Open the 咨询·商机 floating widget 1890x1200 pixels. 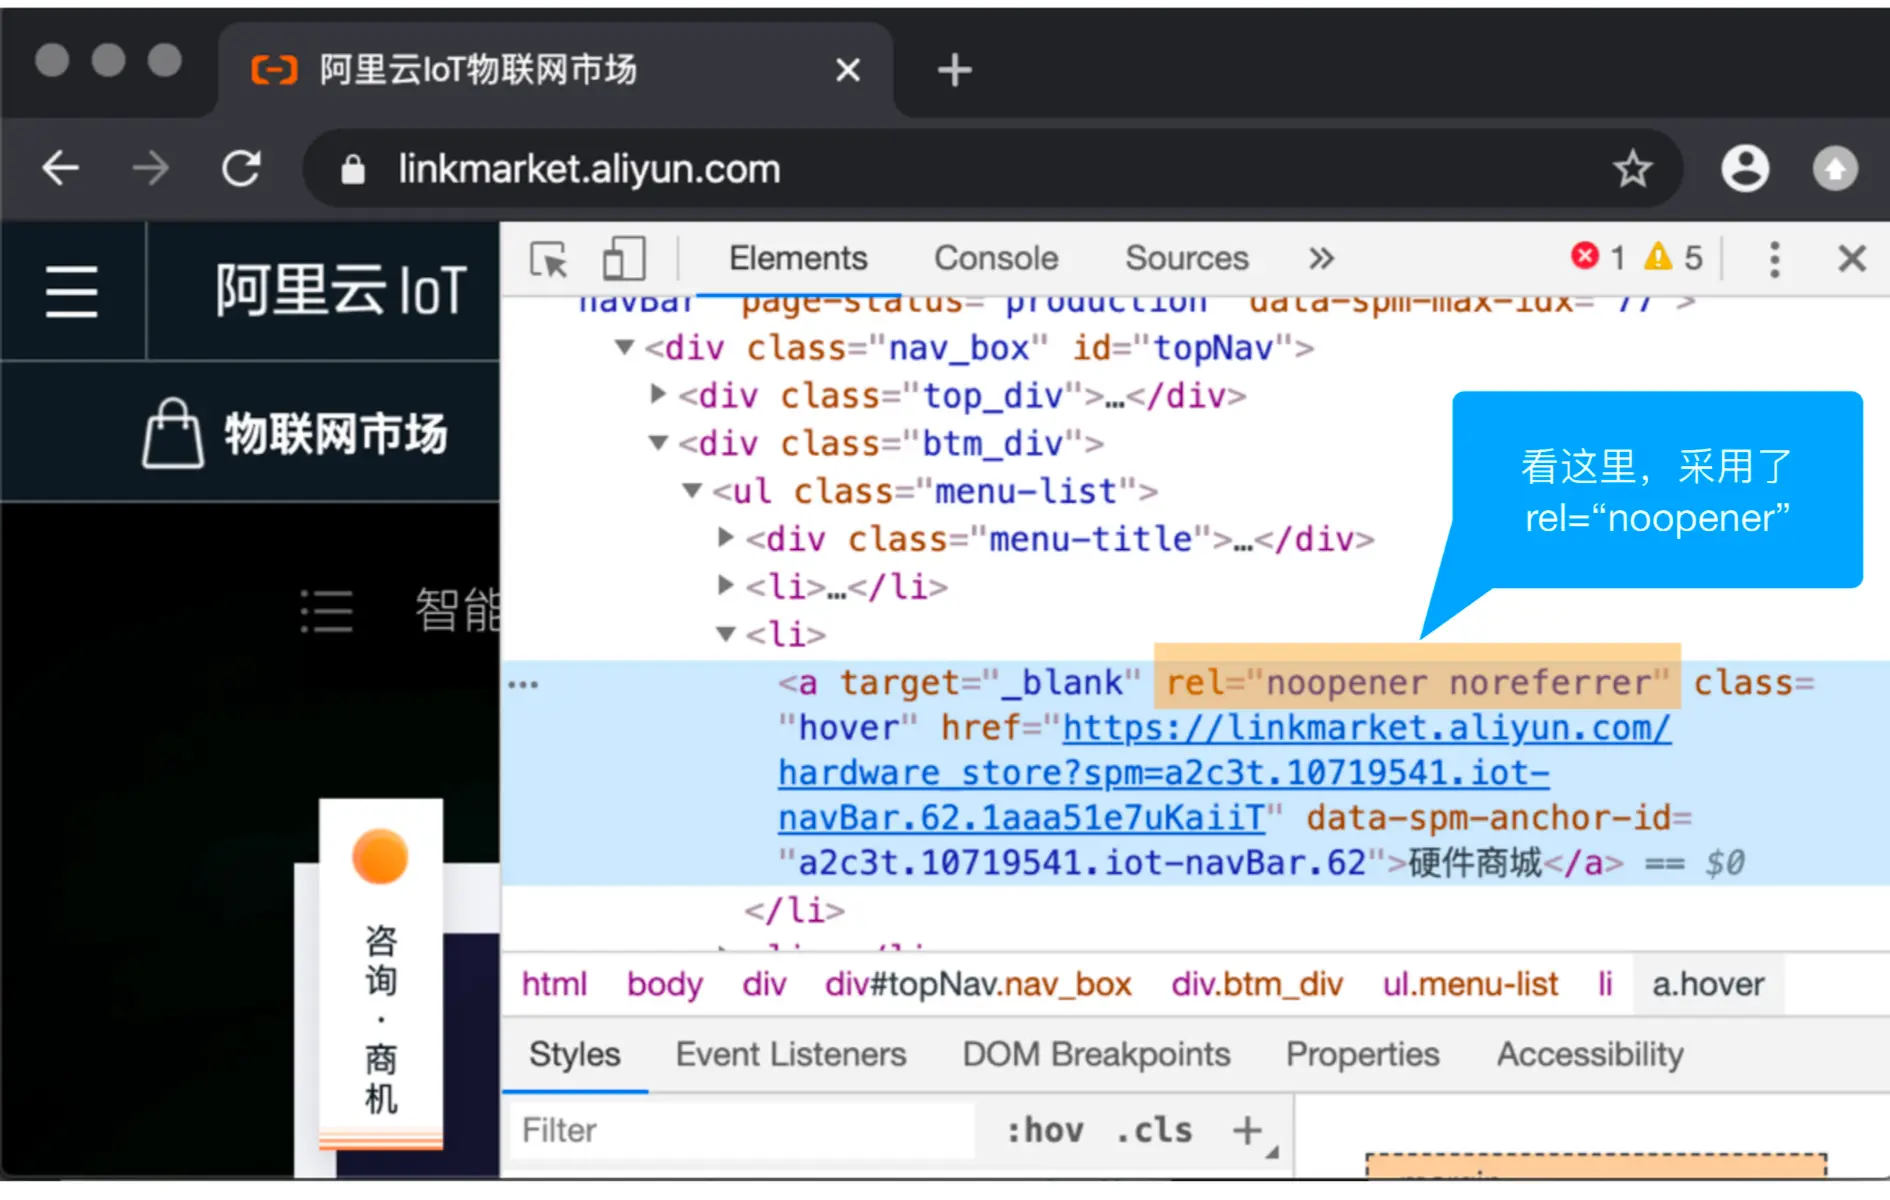point(381,974)
